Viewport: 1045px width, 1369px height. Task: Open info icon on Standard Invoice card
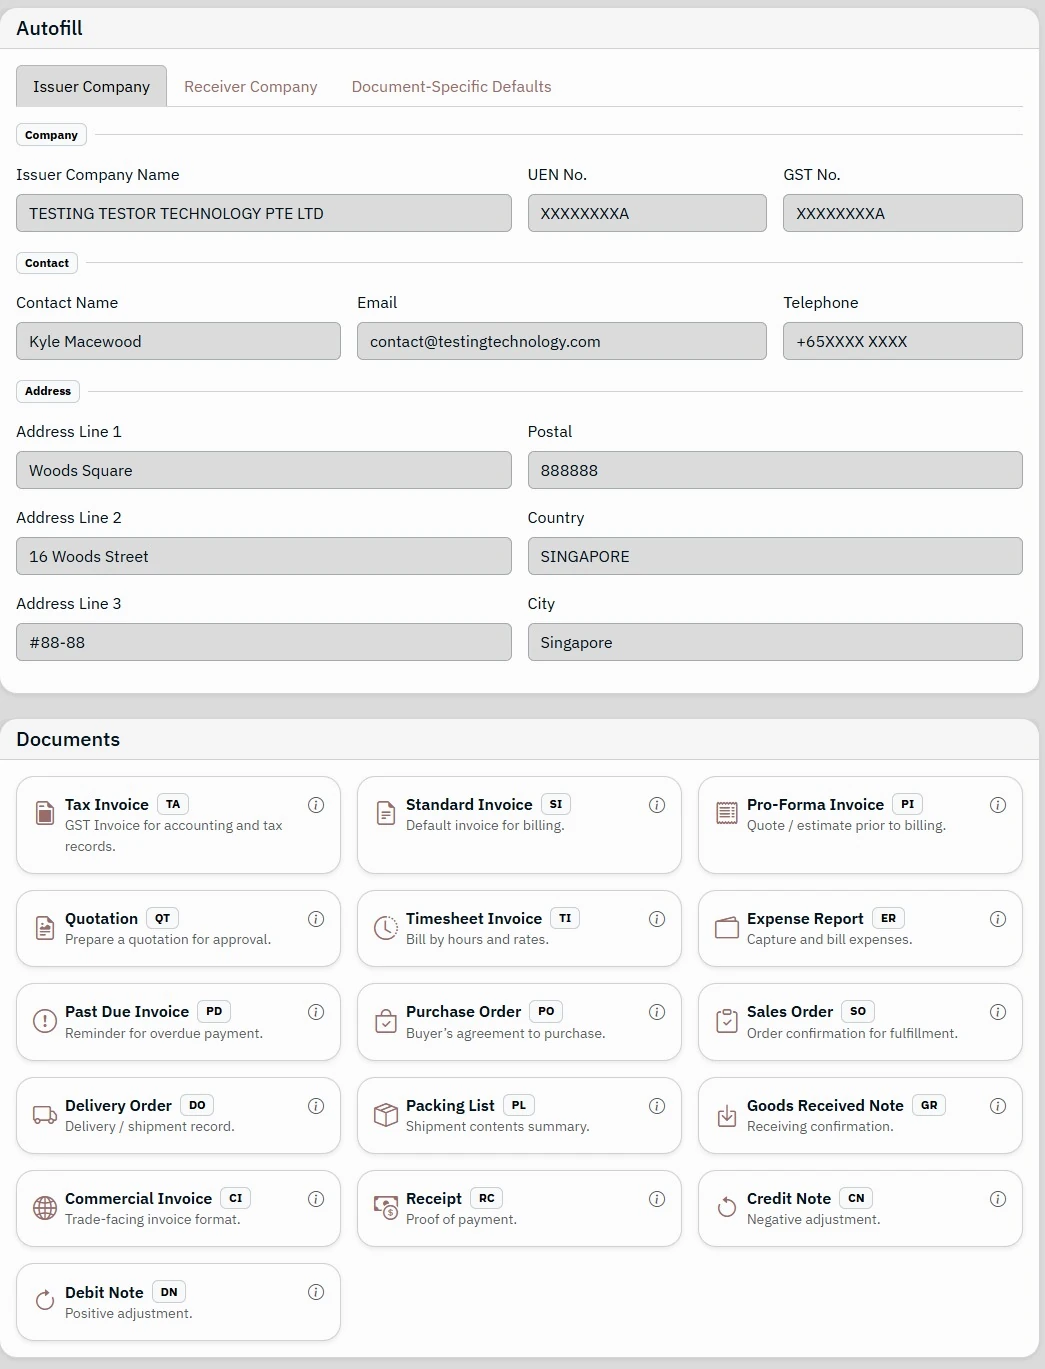click(657, 805)
